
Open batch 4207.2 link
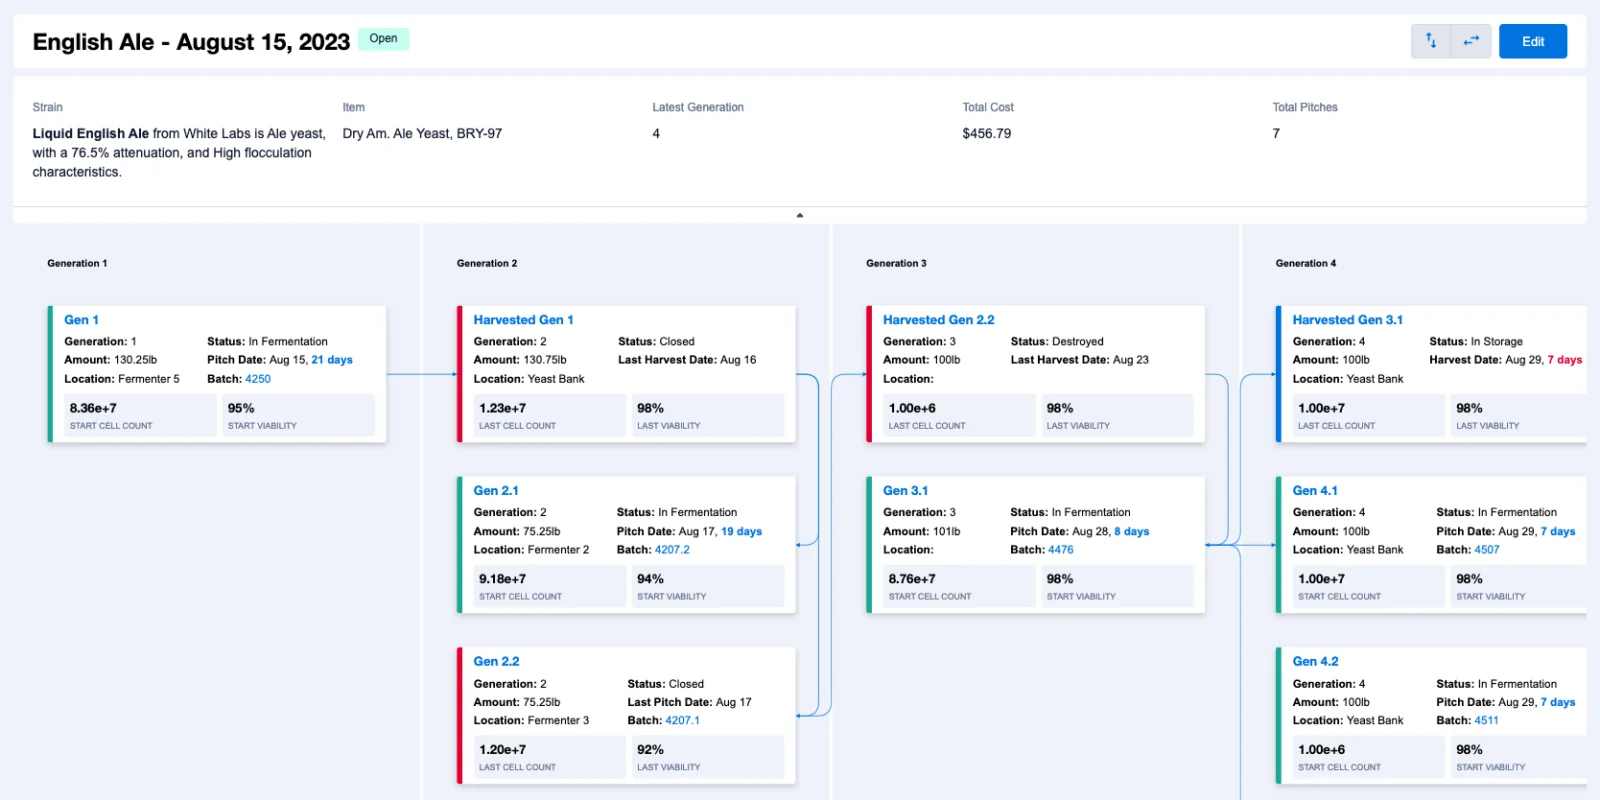pos(672,550)
